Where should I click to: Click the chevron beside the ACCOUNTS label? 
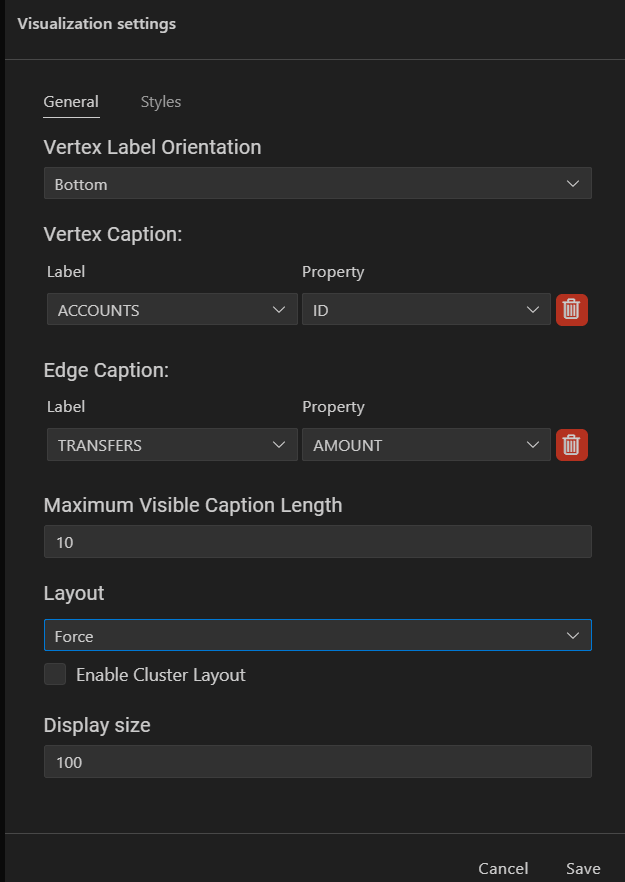tap(279, 310)
